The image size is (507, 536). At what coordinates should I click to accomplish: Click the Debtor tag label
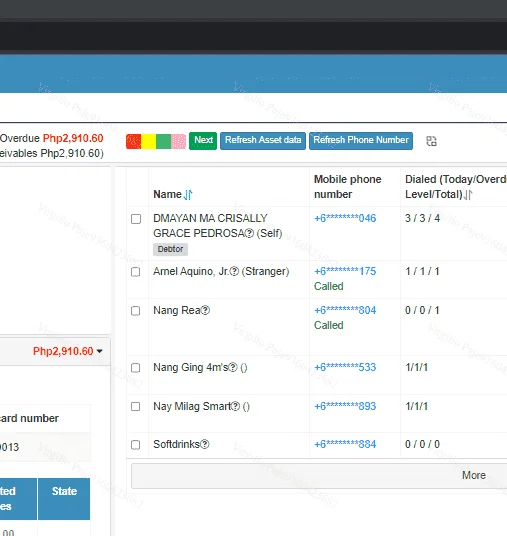coord(170,249)
